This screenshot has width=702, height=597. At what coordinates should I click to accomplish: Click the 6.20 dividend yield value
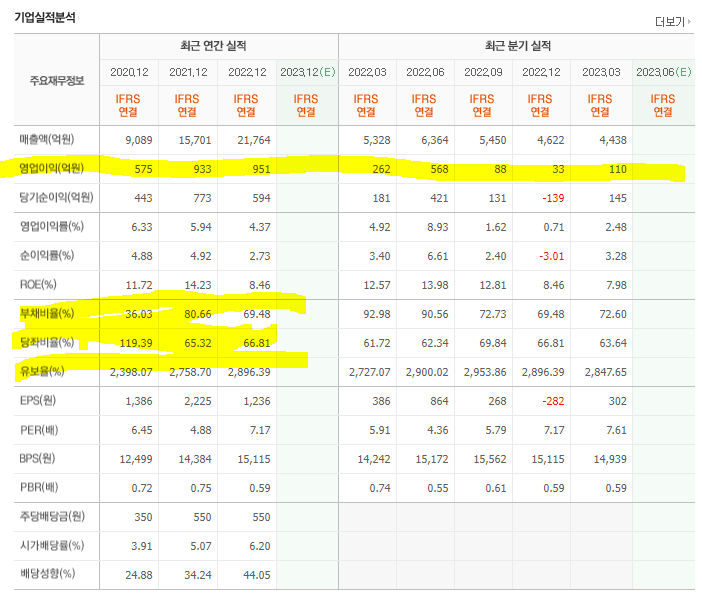(x=260, y=546)
